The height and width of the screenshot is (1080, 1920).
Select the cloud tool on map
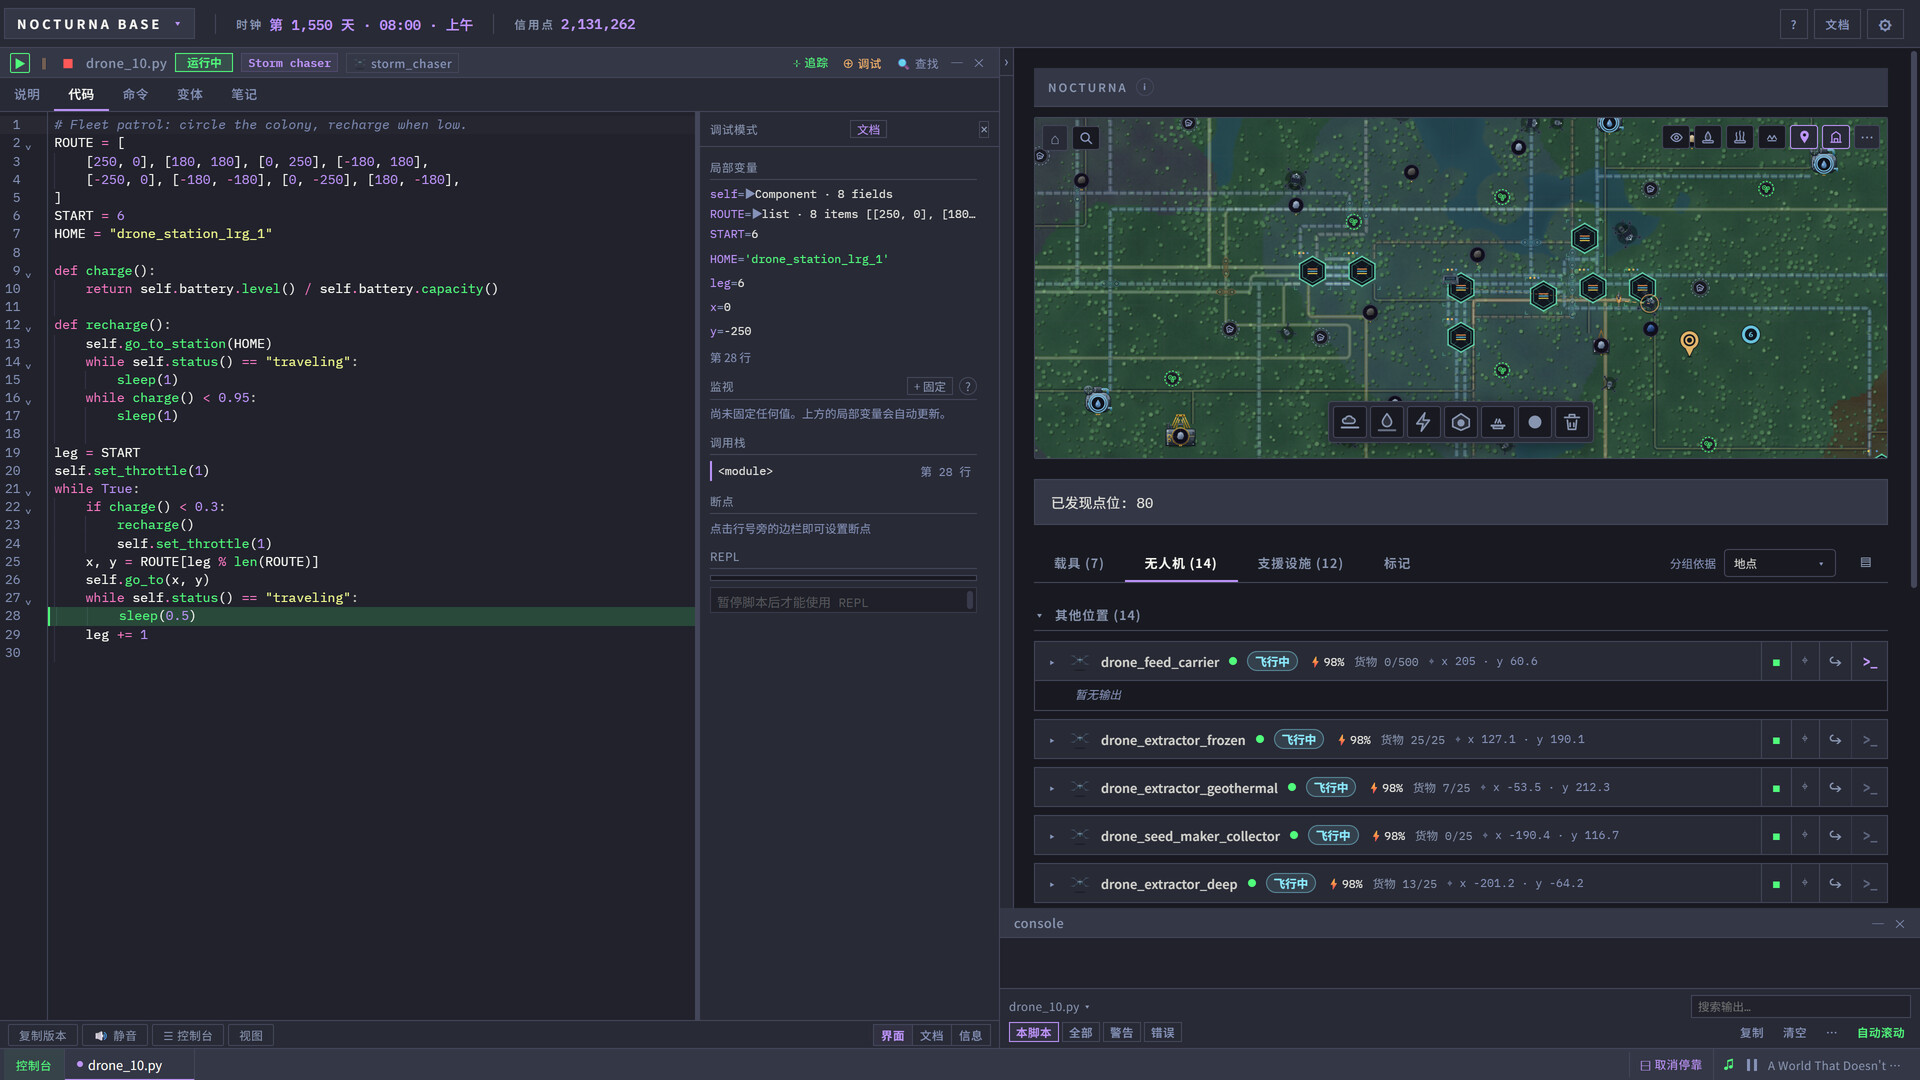[1349, 422]
